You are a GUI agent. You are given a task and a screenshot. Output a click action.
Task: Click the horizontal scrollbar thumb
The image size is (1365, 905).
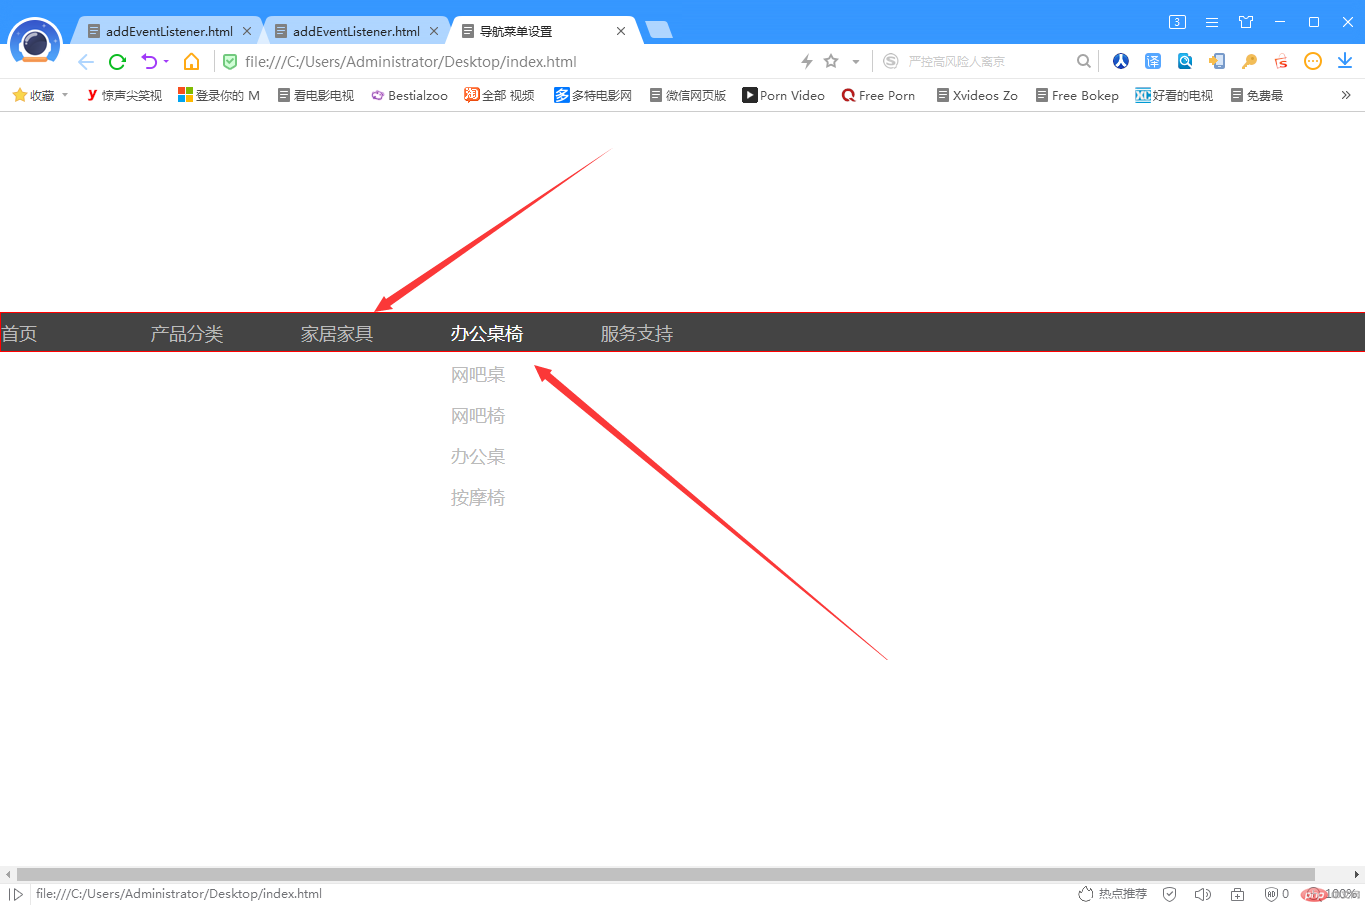(666, 874)
